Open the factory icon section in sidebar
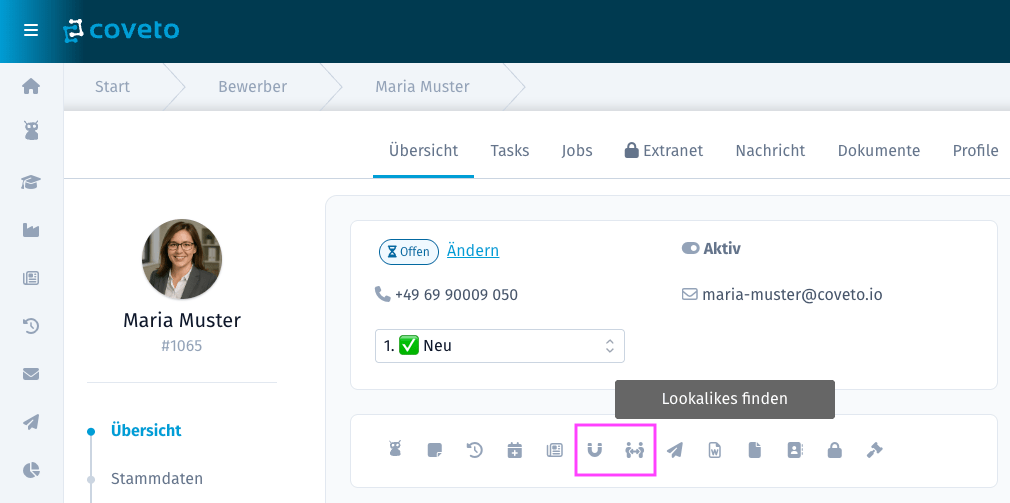The width and height of the screenshot is (1010, 503). pos(31,230)
